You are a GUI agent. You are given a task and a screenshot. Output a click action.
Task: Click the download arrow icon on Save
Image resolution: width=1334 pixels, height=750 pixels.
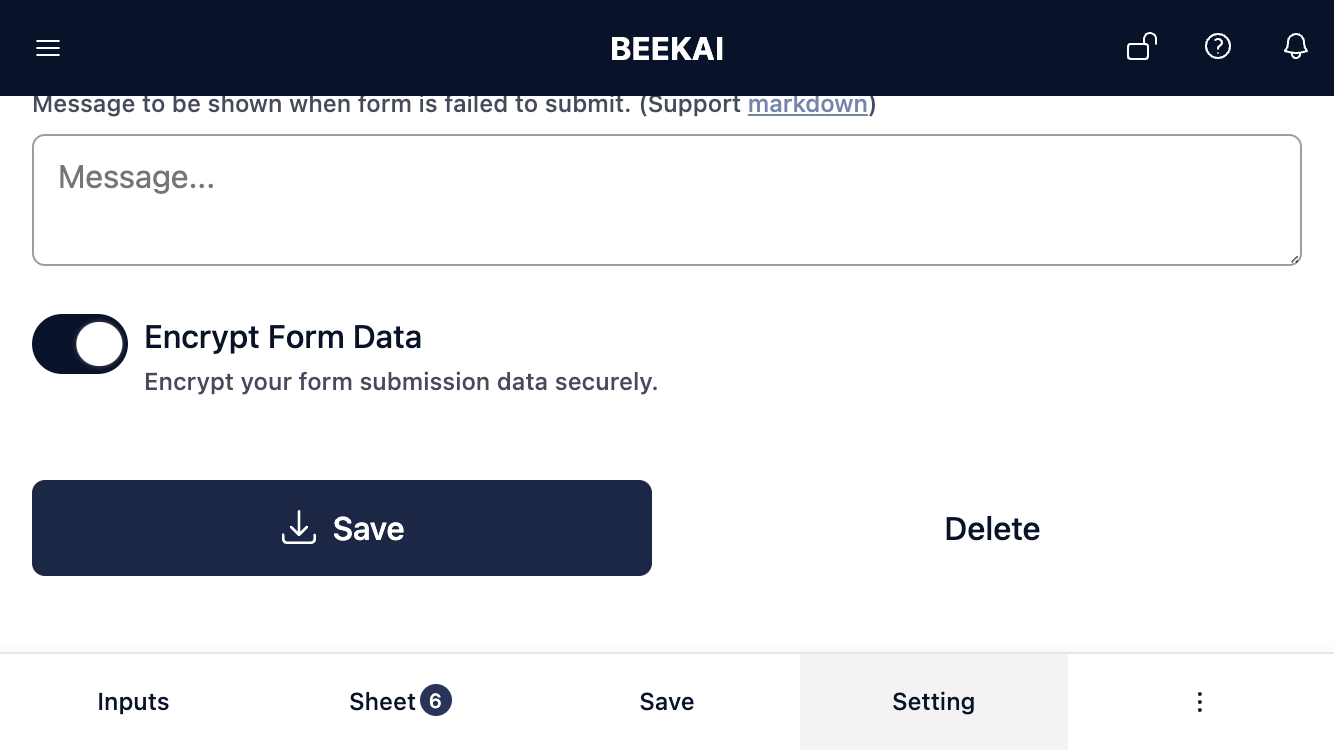(x=299, y=528)
